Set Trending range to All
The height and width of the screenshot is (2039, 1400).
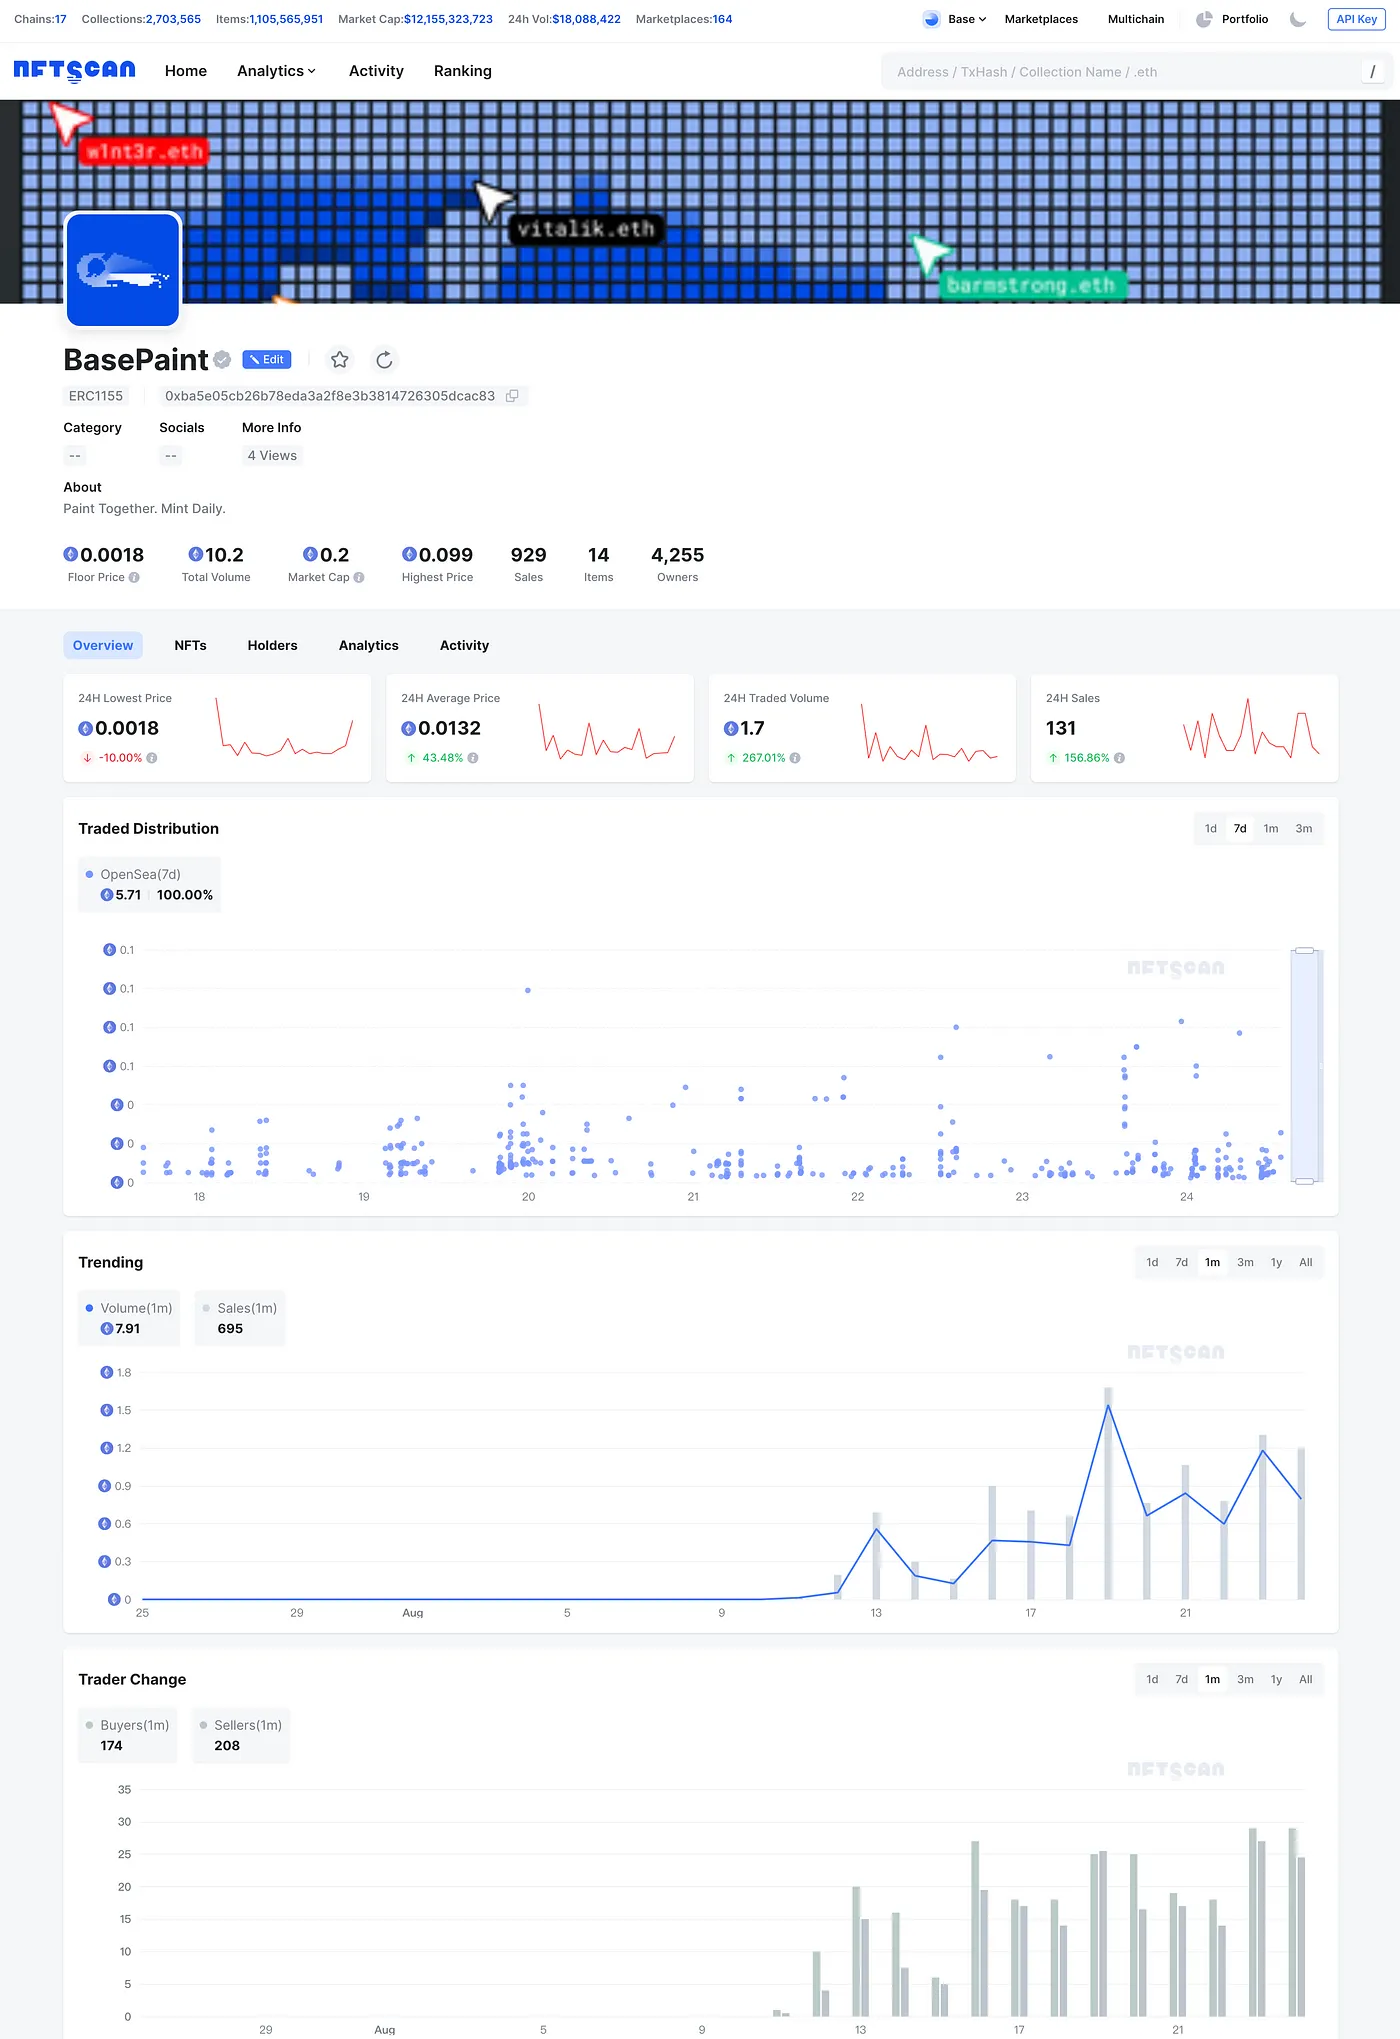[x=1306, y=1263]
